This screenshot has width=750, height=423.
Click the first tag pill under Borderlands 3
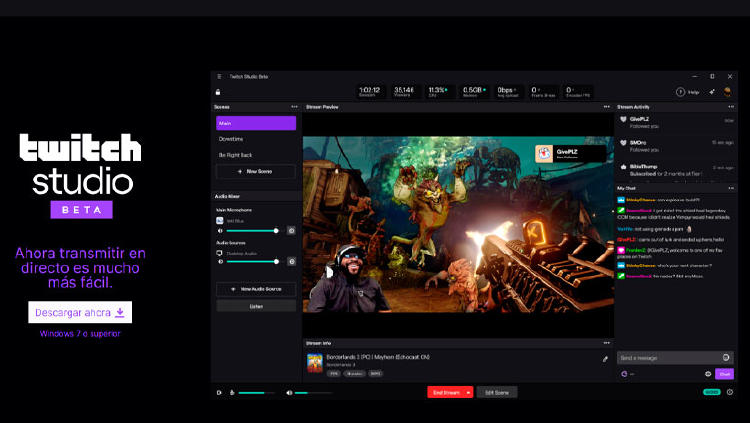click(334, 373)
